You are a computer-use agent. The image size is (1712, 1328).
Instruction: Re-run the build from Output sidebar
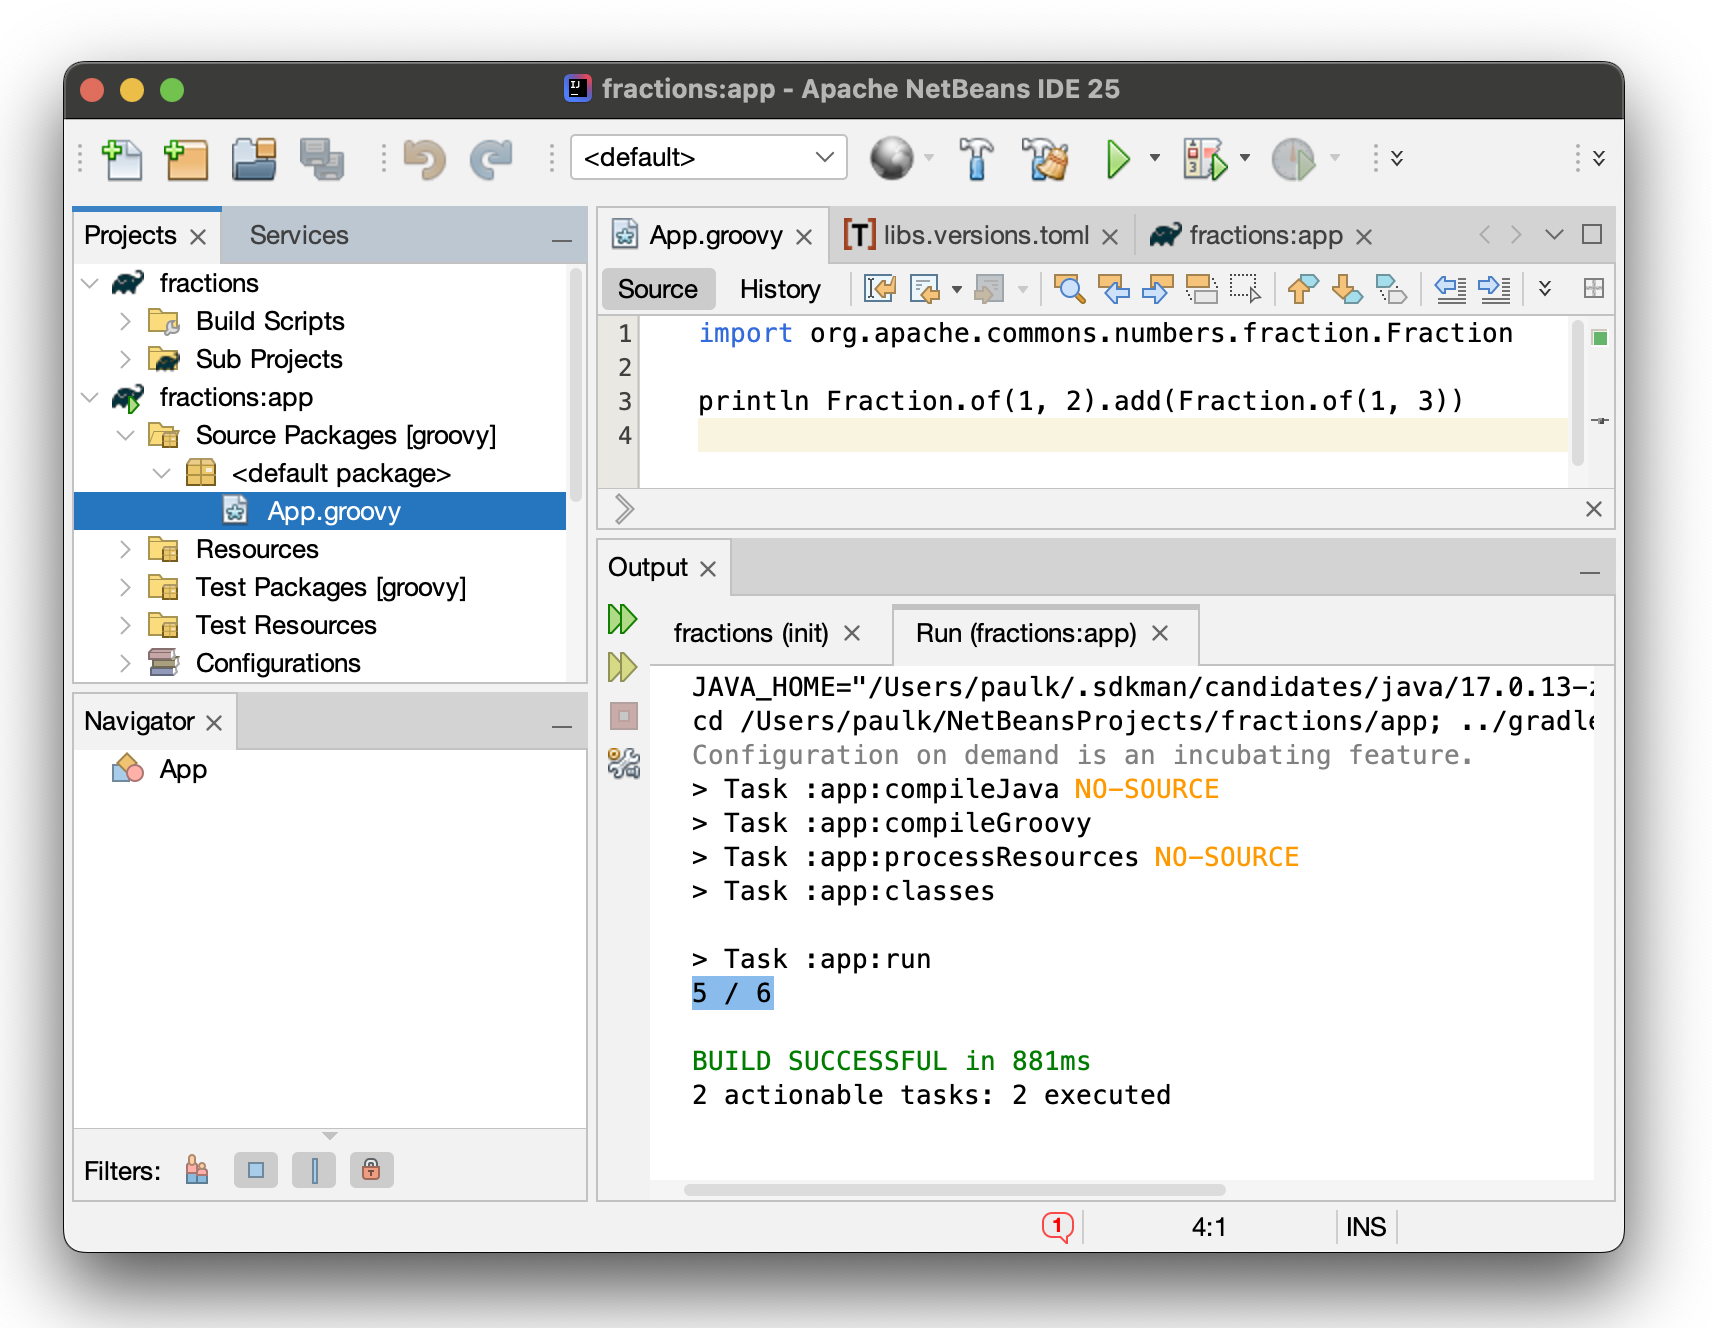click(x=622, y=619)
